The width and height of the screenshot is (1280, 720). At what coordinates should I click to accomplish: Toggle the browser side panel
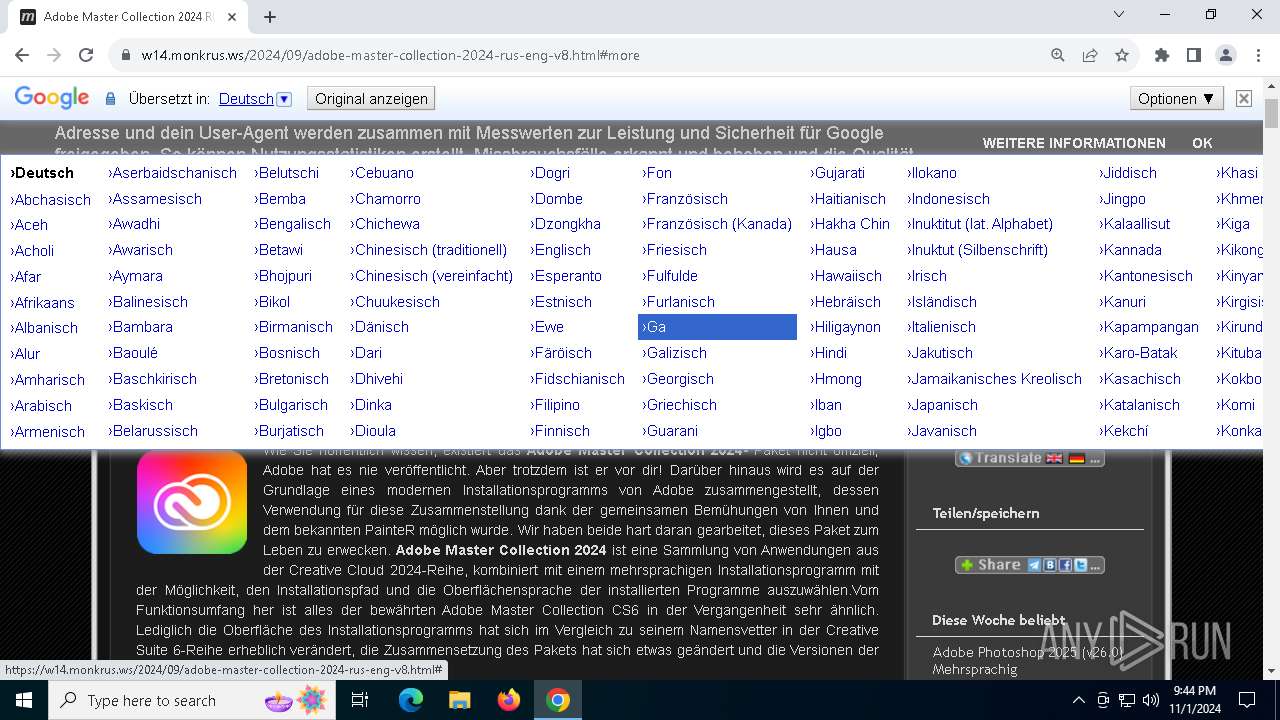(1194, 55)
